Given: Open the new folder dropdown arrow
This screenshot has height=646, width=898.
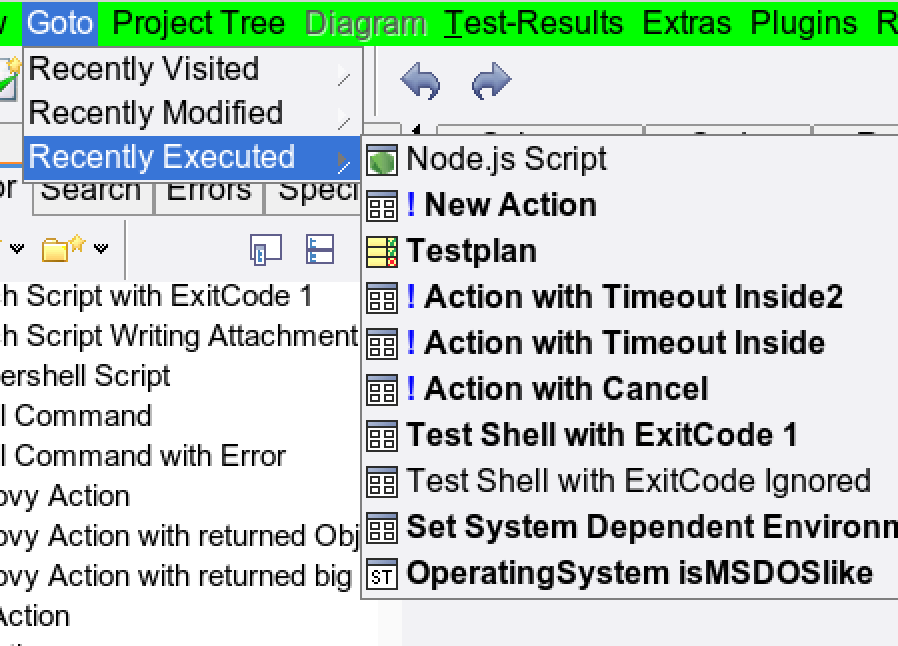Looking at the screenshot, I should [x=101, y=249].
